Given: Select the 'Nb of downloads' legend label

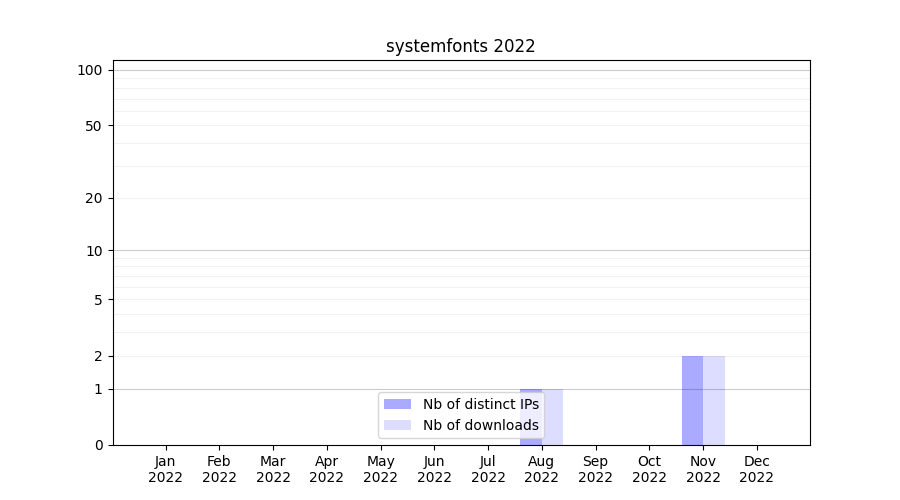Looking at the screenshot, I should (x=480, y=425).
